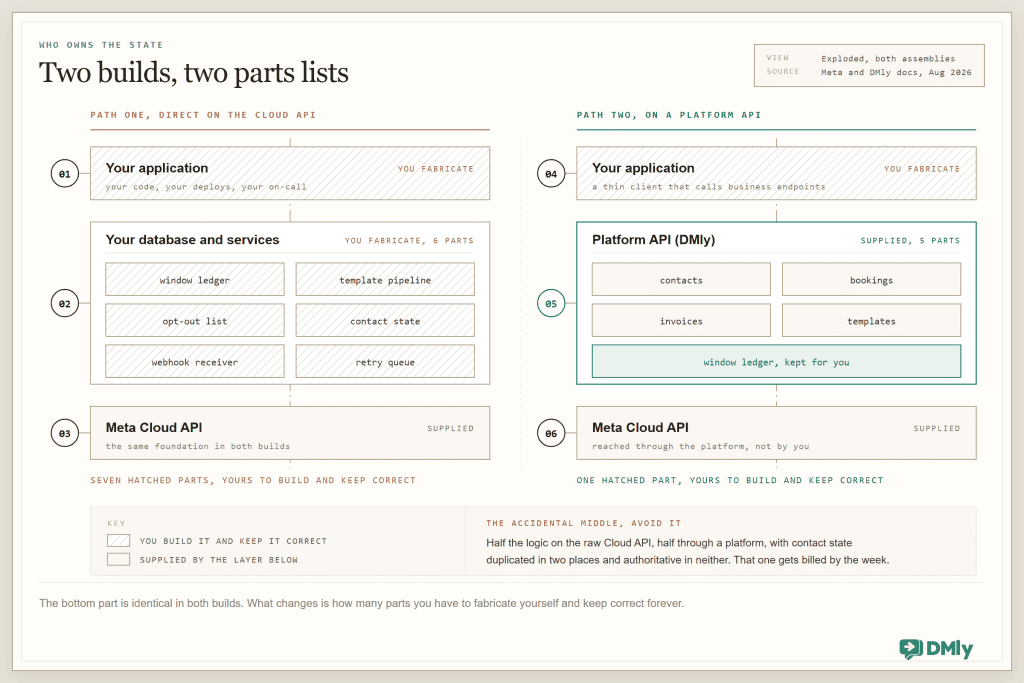
Task: Click the heading 'Two builds, two parts lists'
Action: click(x=193, y=72)
